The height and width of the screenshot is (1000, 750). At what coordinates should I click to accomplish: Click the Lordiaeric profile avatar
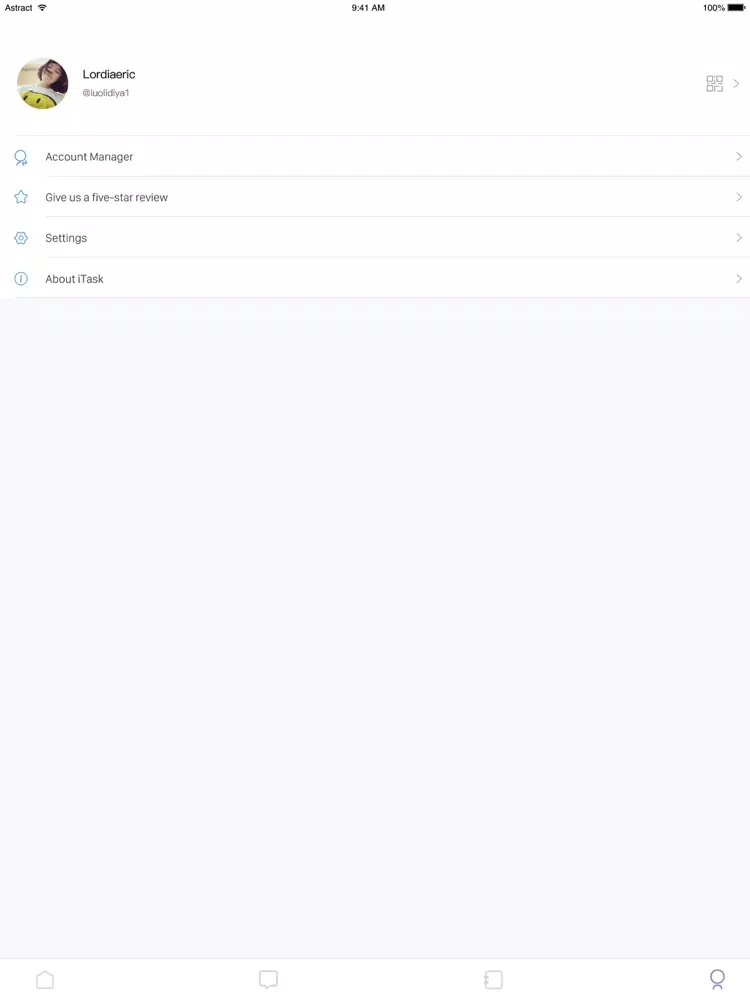43,84
